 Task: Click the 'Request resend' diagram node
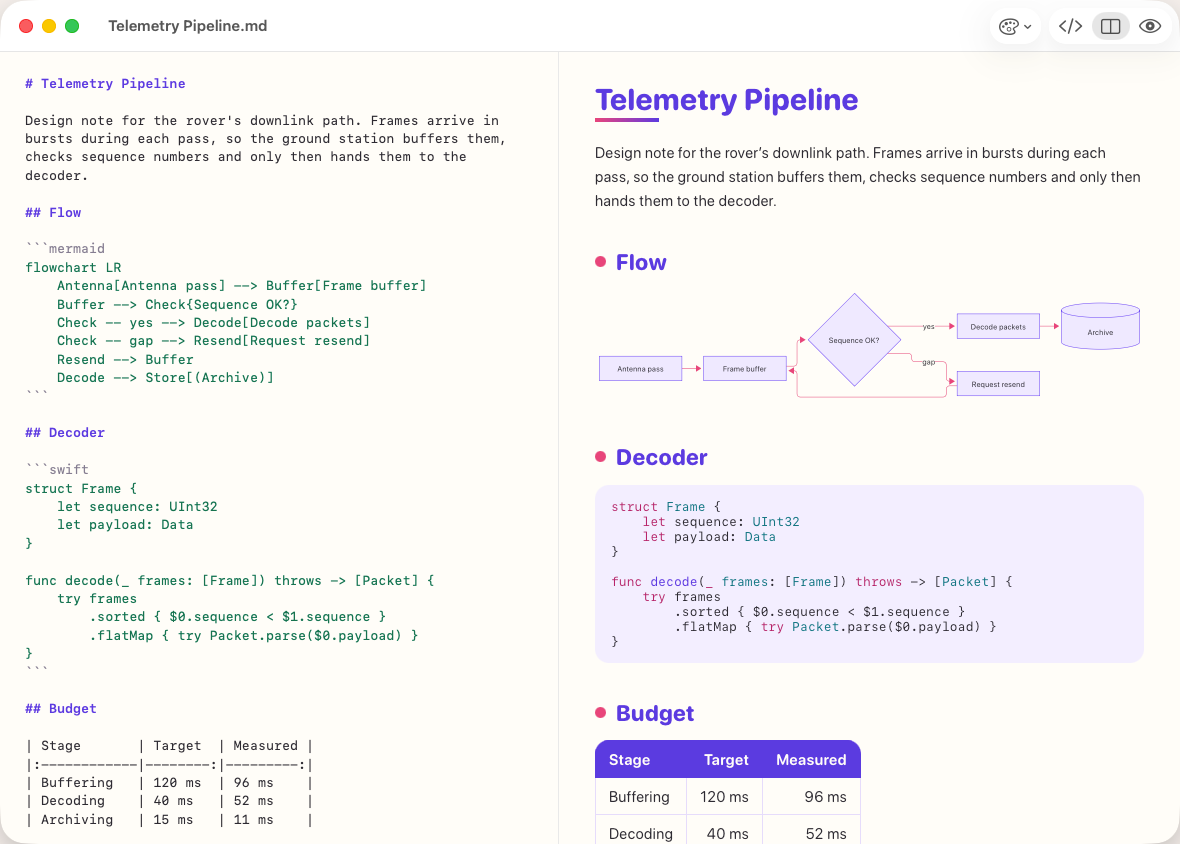coord(998,384)
